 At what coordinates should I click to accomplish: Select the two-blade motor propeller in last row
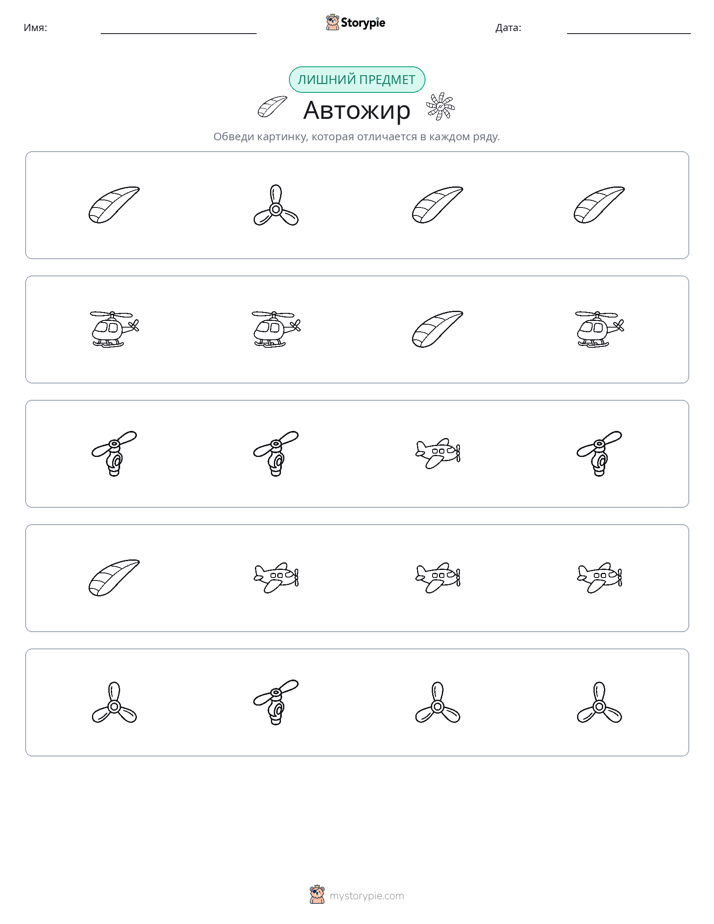276,702
